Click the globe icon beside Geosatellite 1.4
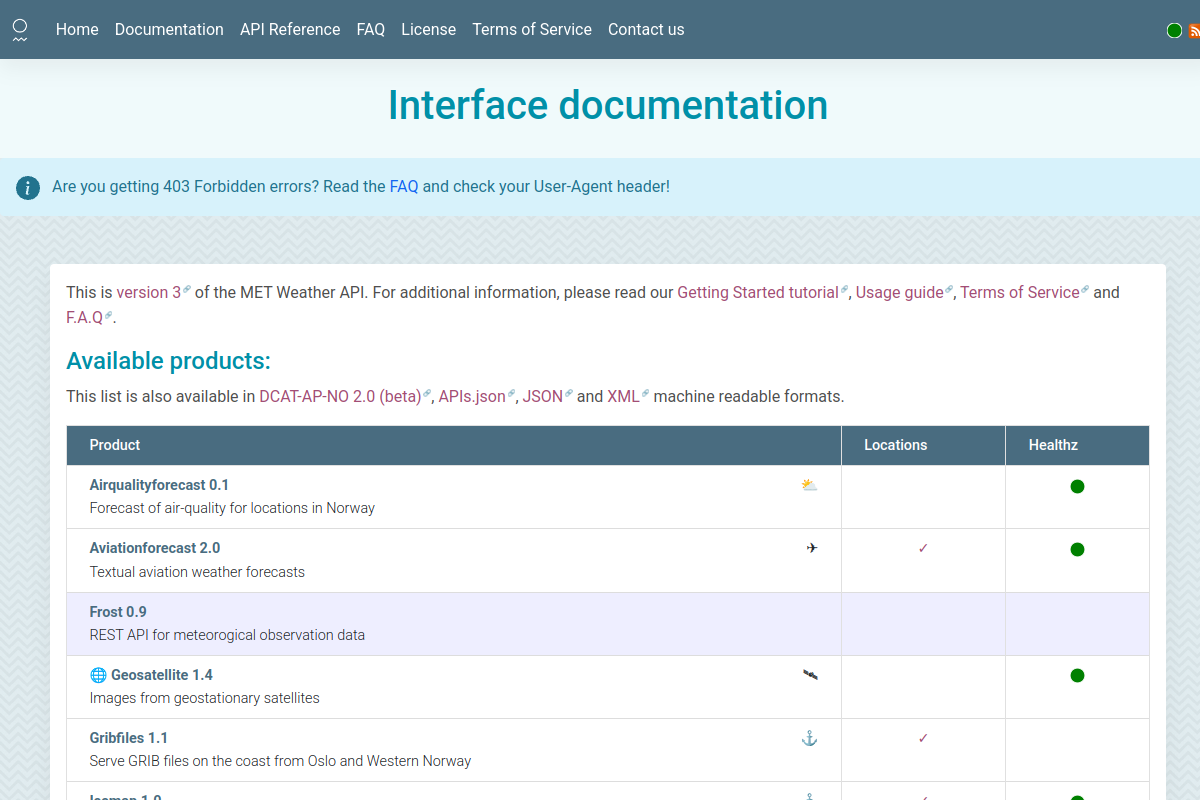The width and height of the screenshot is (1200, 800). pos(98,675)
